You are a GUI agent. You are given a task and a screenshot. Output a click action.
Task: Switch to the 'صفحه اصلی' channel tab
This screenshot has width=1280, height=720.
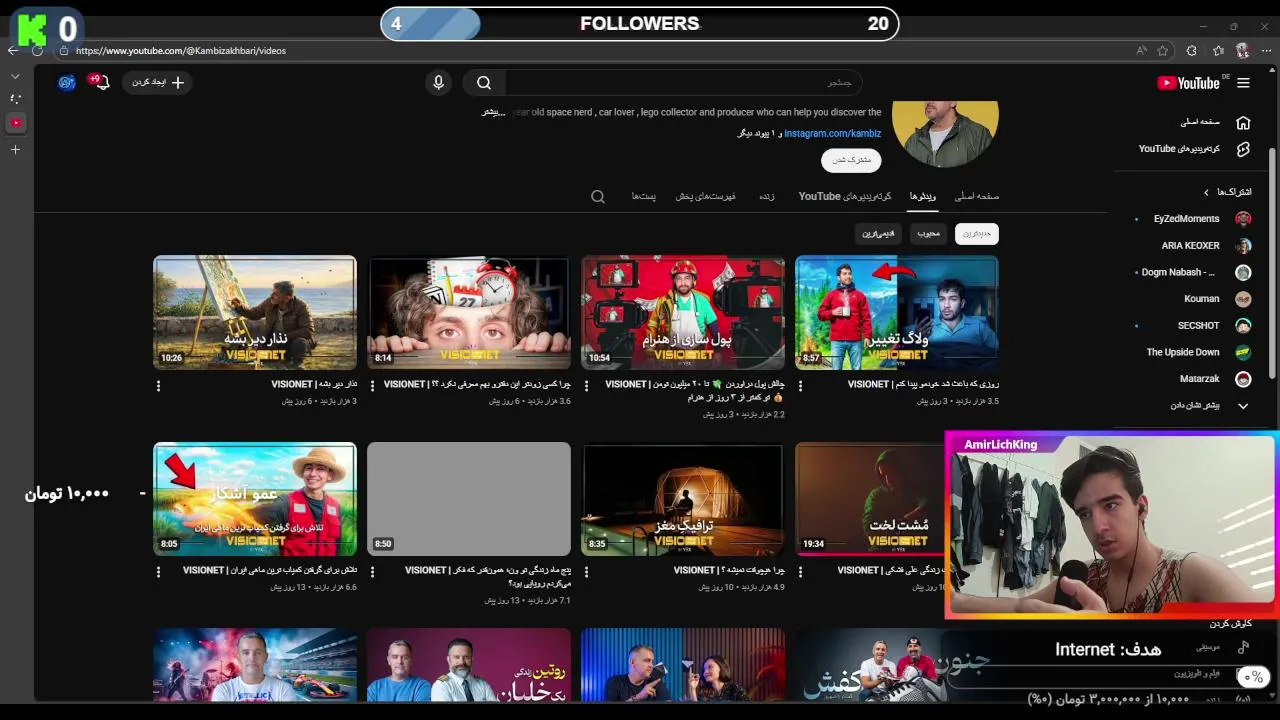coord(977,197)
